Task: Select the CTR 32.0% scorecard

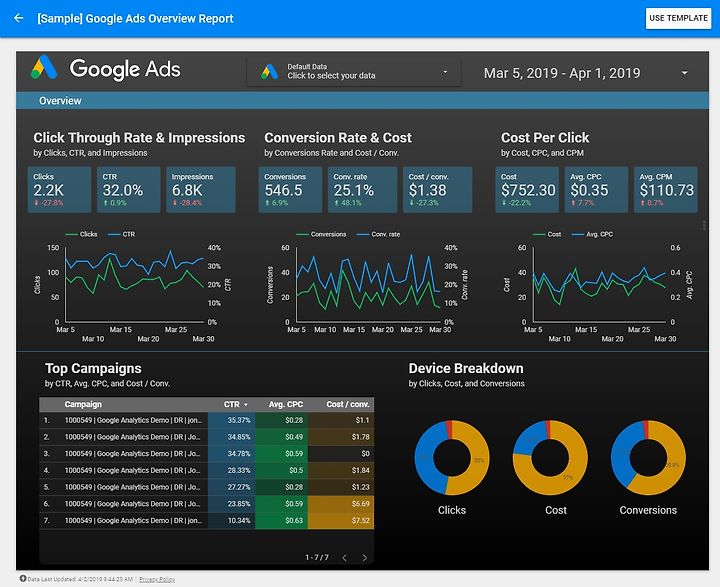Action: pyautogui.click(x=129, y=190)
